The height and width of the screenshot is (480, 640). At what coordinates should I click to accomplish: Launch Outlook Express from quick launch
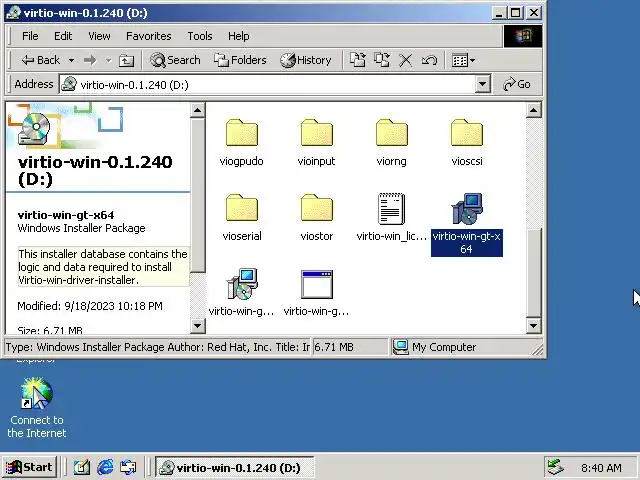click(128, 467)
